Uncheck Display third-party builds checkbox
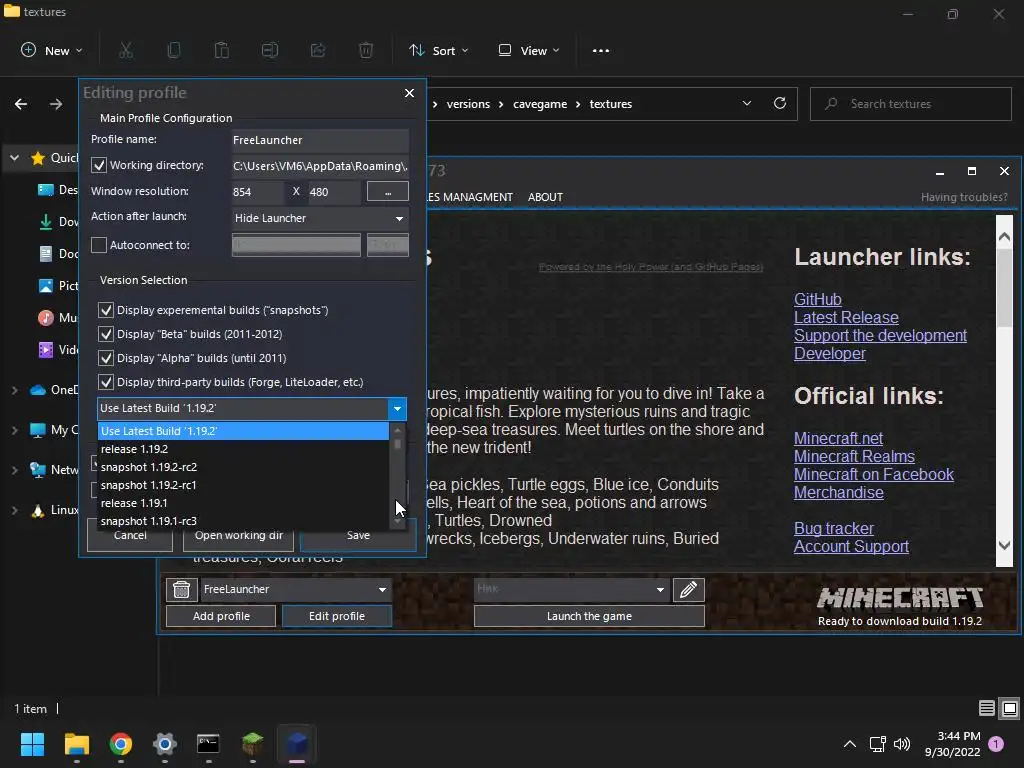The width and height of the screenshot is (1024, 768). pos(106,382)
